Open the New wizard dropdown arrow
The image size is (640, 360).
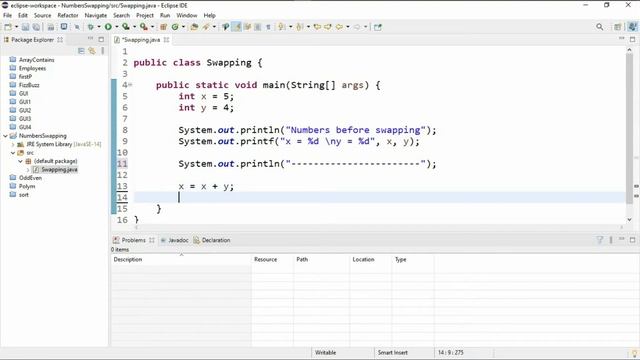(x=16, y=27)
